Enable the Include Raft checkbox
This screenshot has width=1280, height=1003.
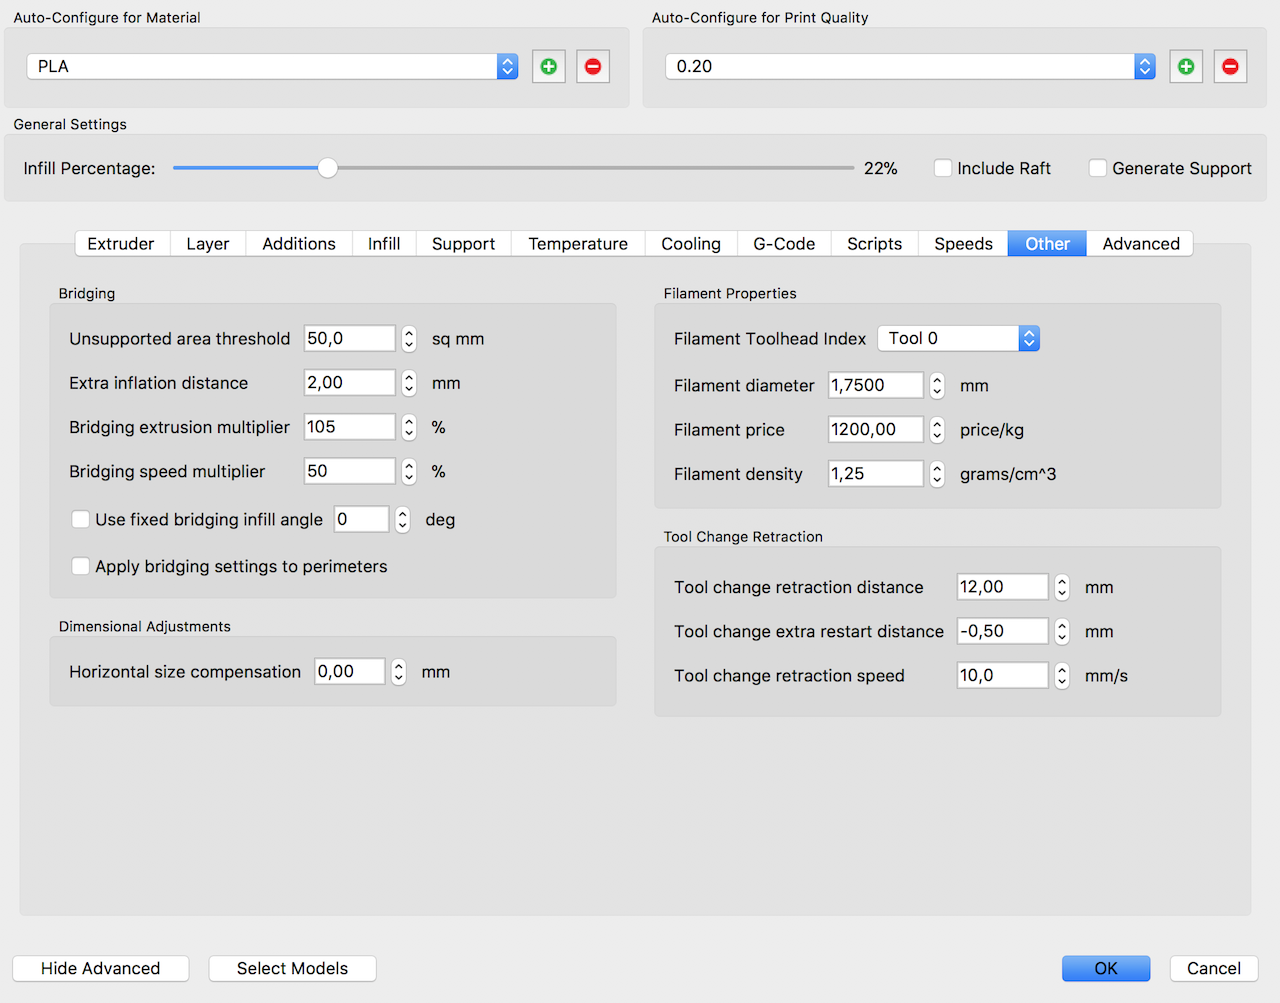(x=943, y=168)
